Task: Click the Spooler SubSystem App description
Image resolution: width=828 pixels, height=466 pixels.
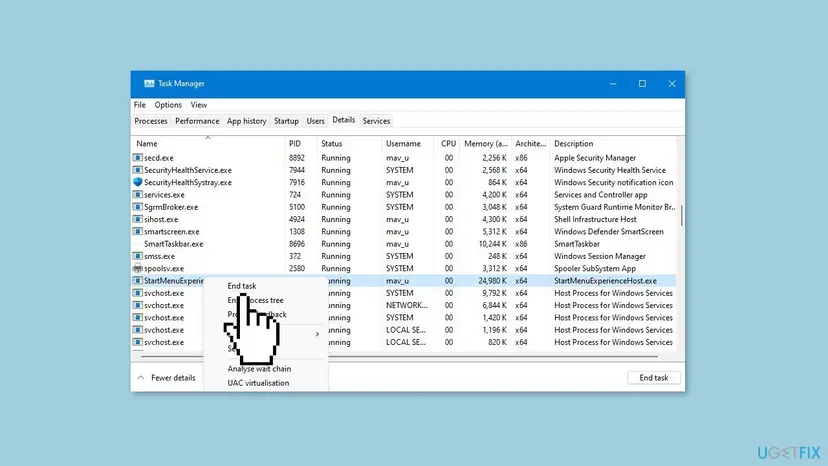Action: click(x=595, y=268)
